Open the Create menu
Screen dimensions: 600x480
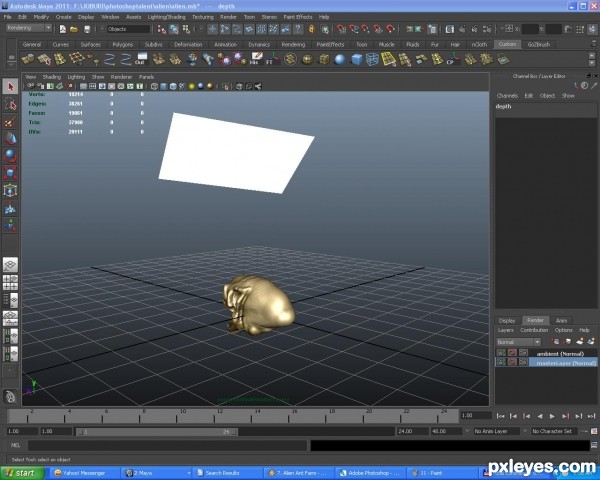tap(64, 17)
